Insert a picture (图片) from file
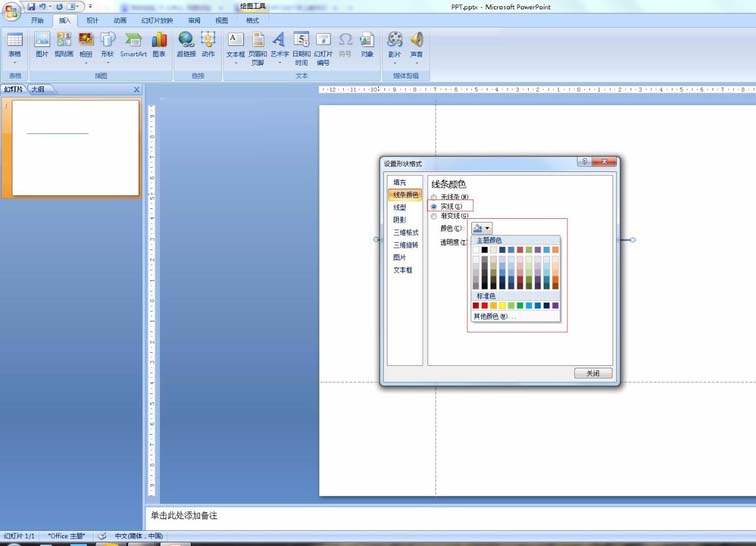Screen dimensions: 756x546 tap(42, 44)
